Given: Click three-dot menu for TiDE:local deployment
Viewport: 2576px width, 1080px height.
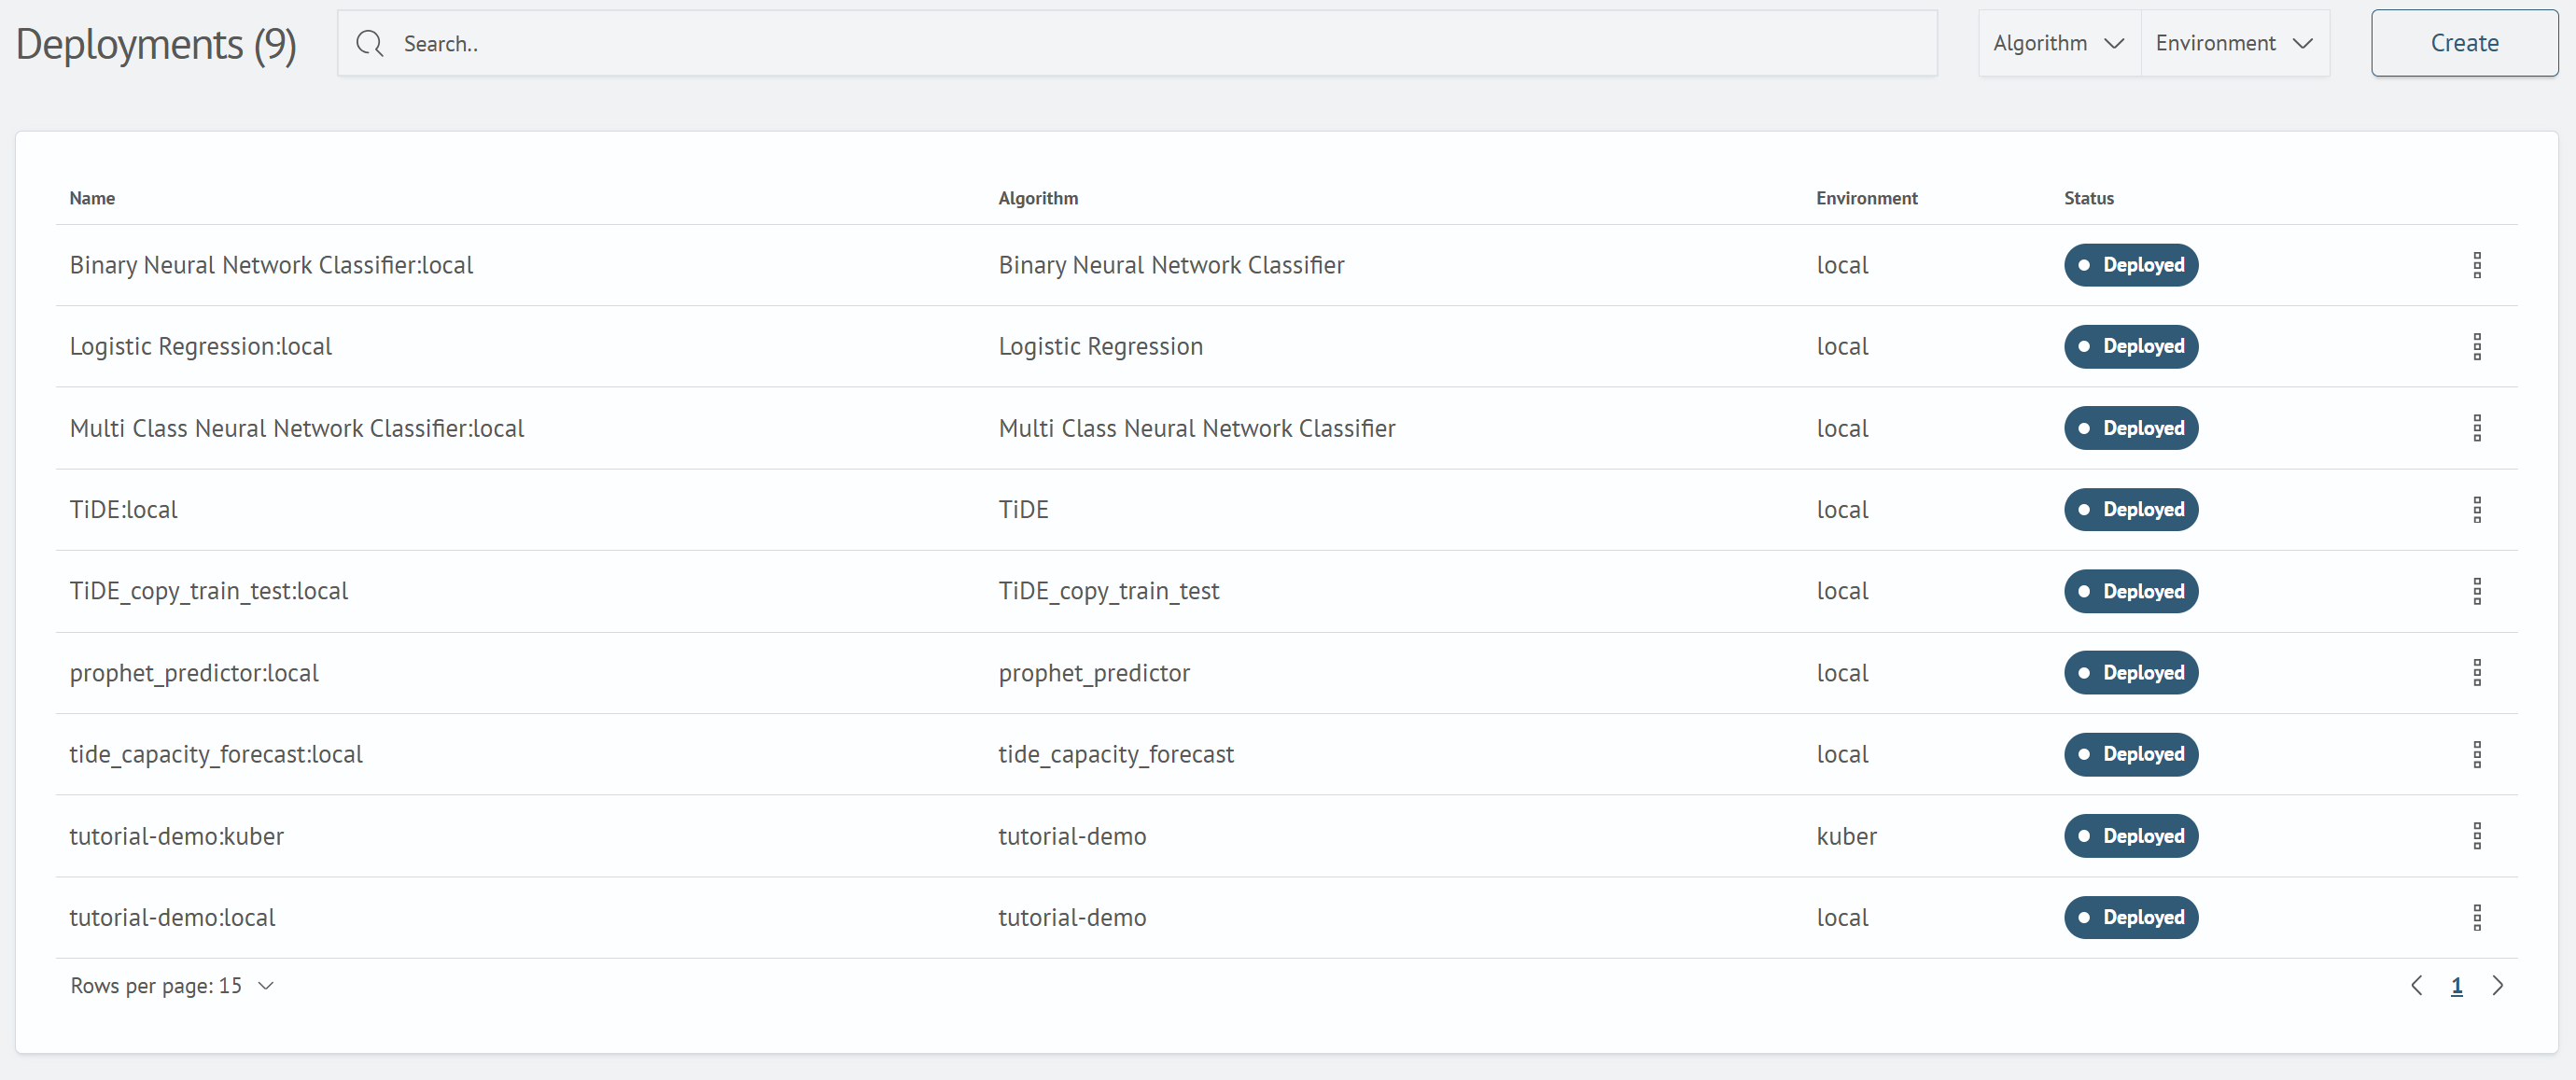Looking at the screenshot, I should coord(2477,509).
